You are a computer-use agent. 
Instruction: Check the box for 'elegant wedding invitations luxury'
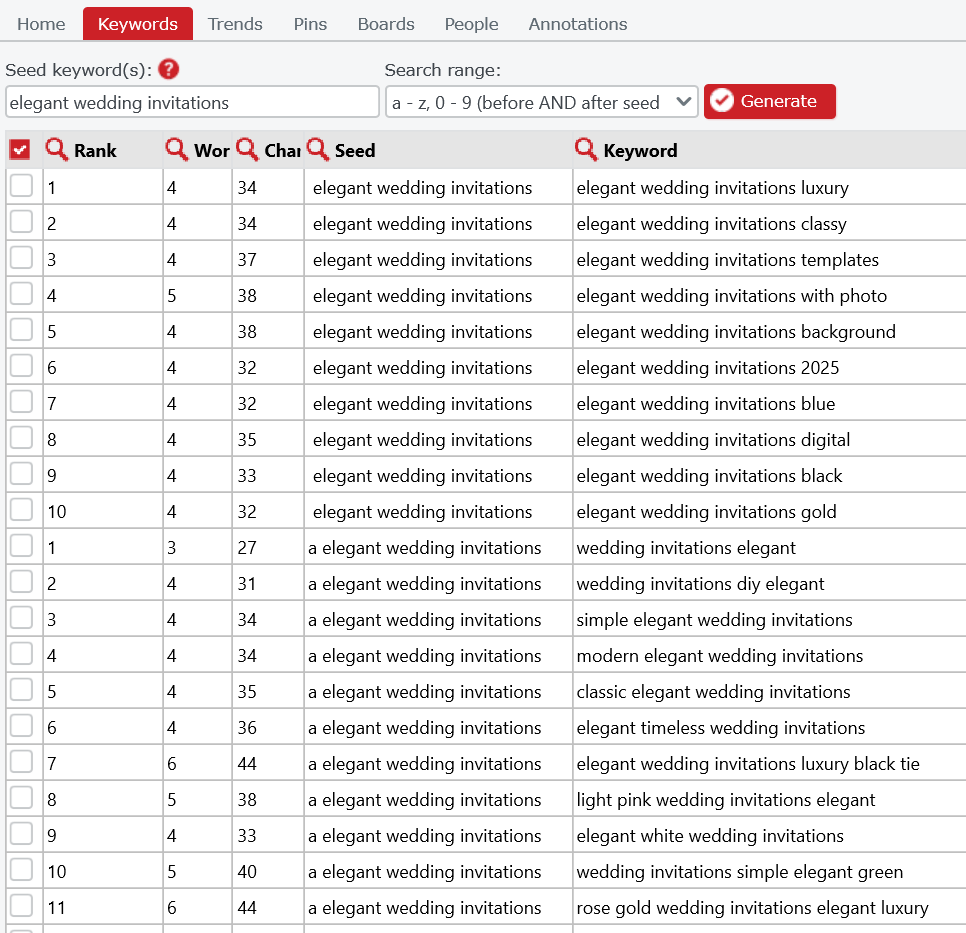(x=21, y=186)
